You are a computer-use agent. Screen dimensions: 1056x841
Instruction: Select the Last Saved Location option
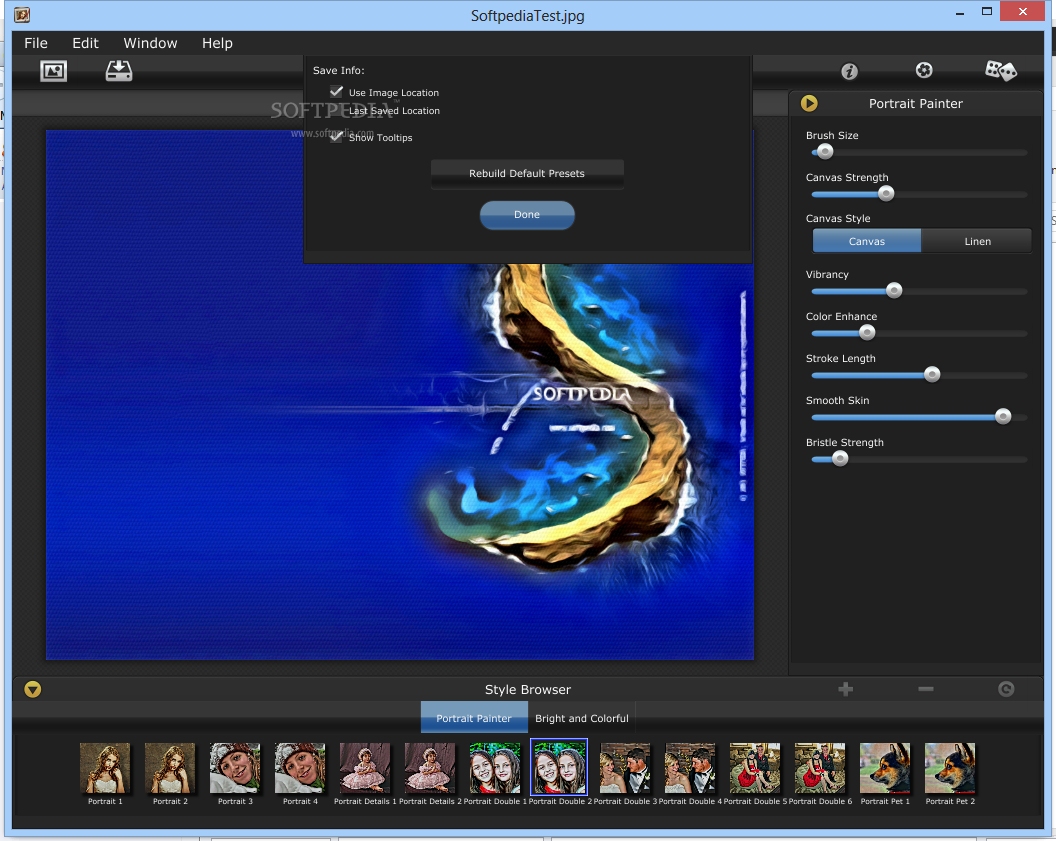tap(394, 110)
